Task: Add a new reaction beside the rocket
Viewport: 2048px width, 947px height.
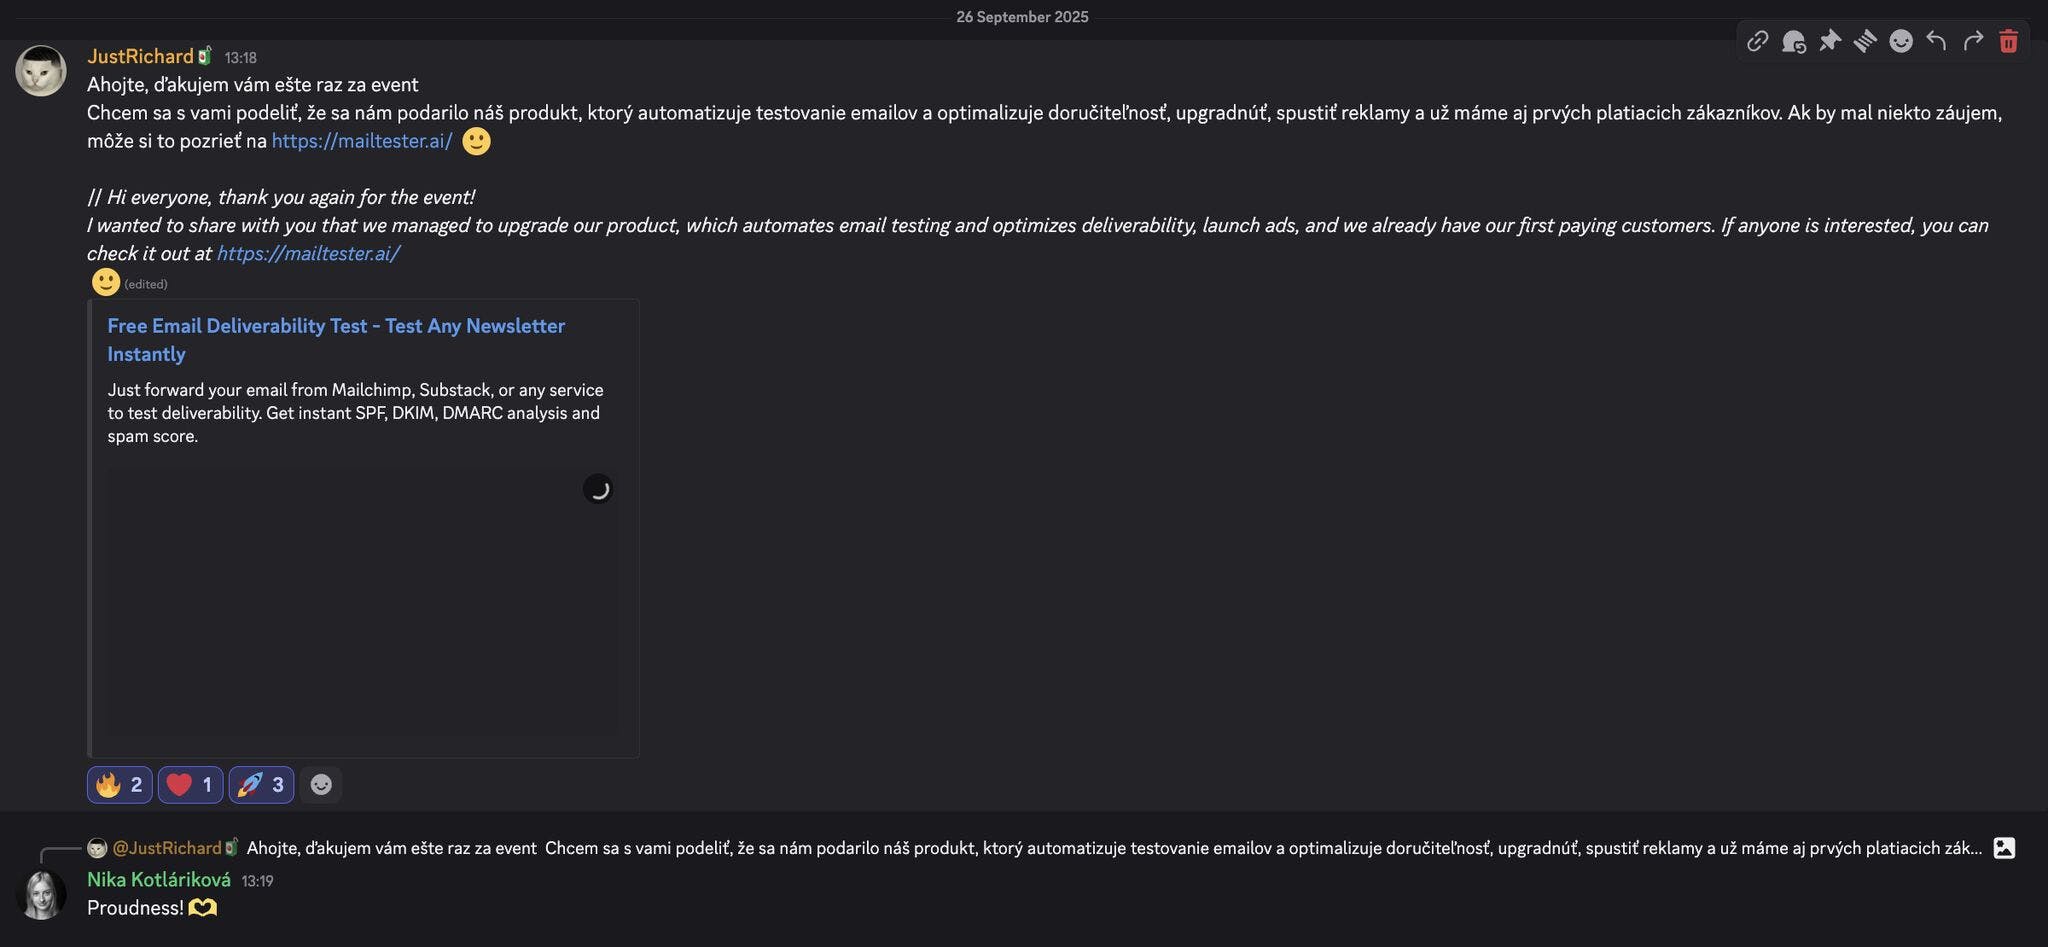Action: pos(321,785)
